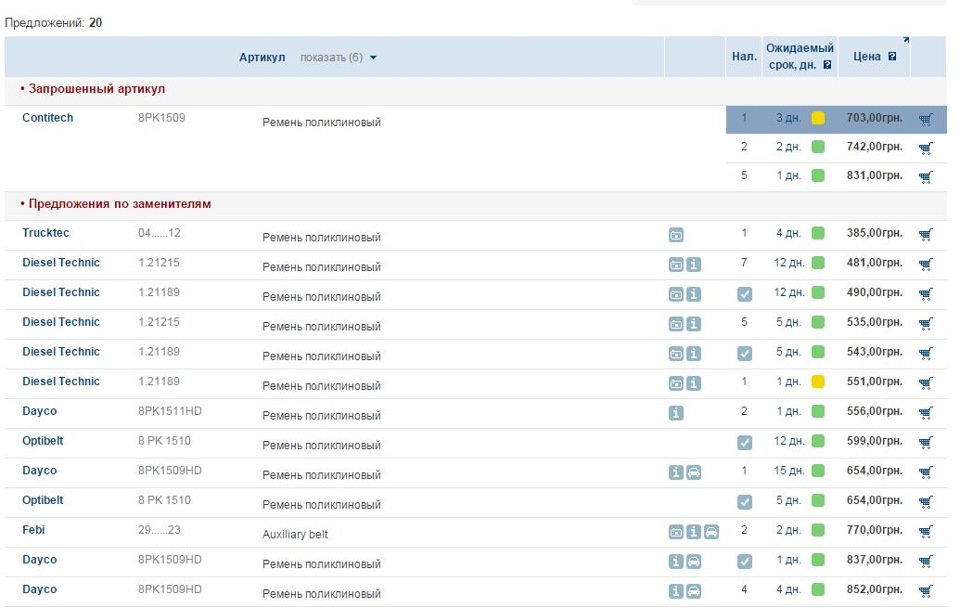The height and width of the screenshot is (608, 960).
Task: Click the yellow status square in the 551,00грн. row
Action: click(x=818, y=381)
